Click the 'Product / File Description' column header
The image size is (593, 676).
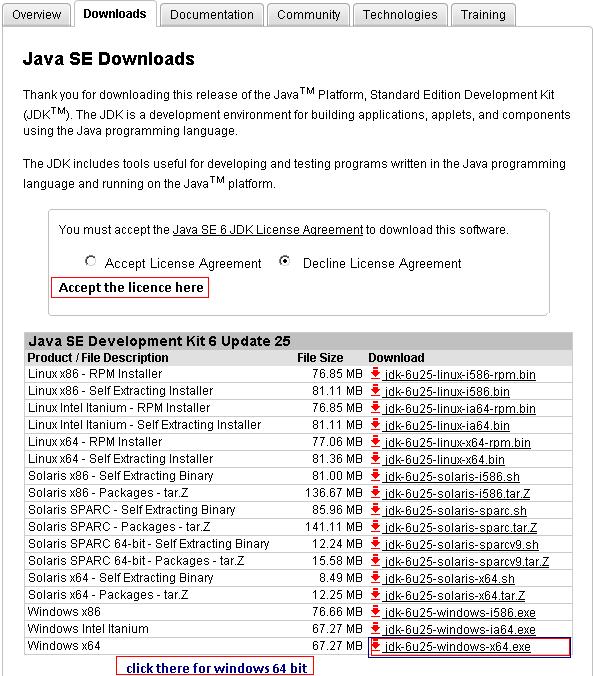[98, 358]
